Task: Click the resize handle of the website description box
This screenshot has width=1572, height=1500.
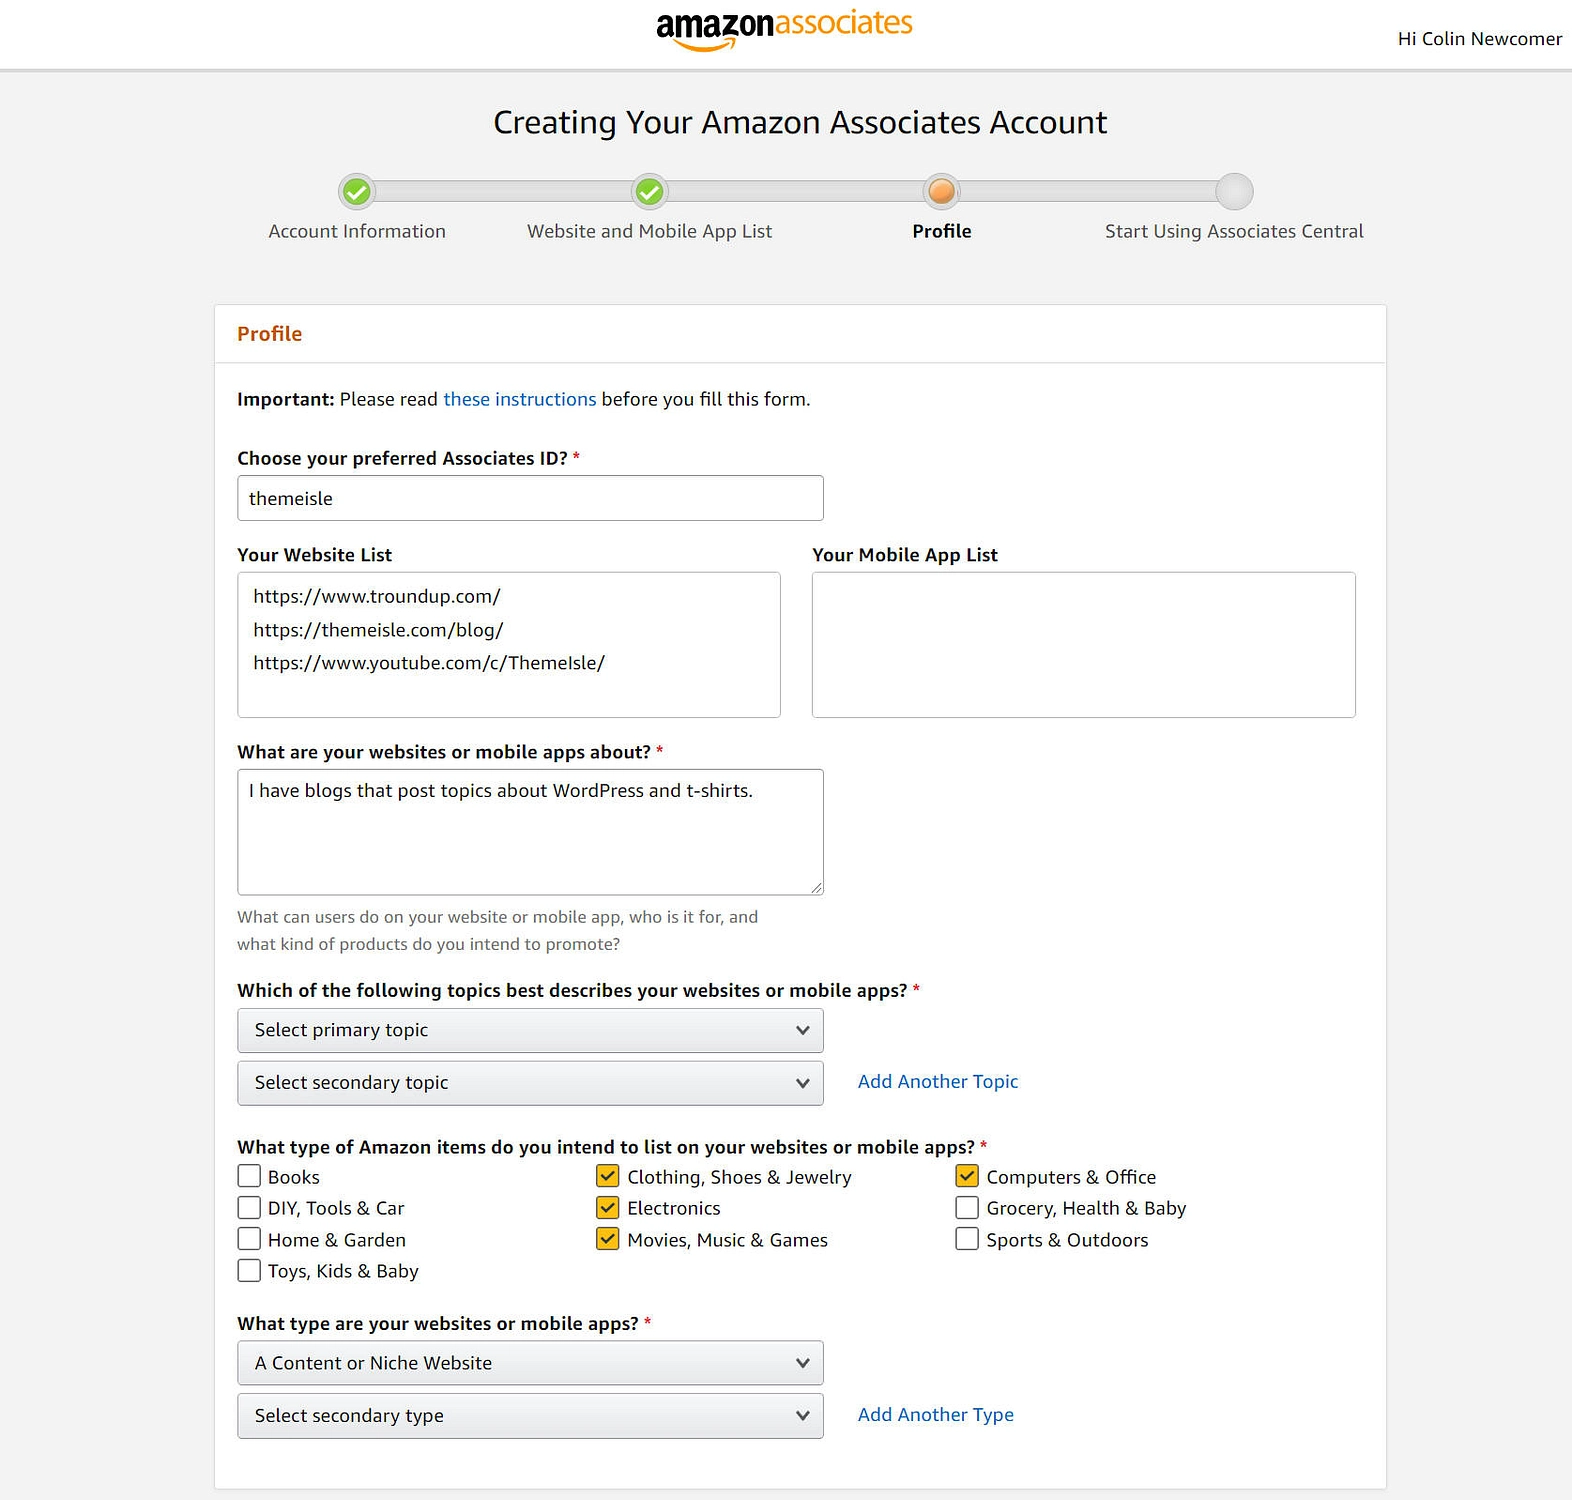Action: (x=816, y=887)
